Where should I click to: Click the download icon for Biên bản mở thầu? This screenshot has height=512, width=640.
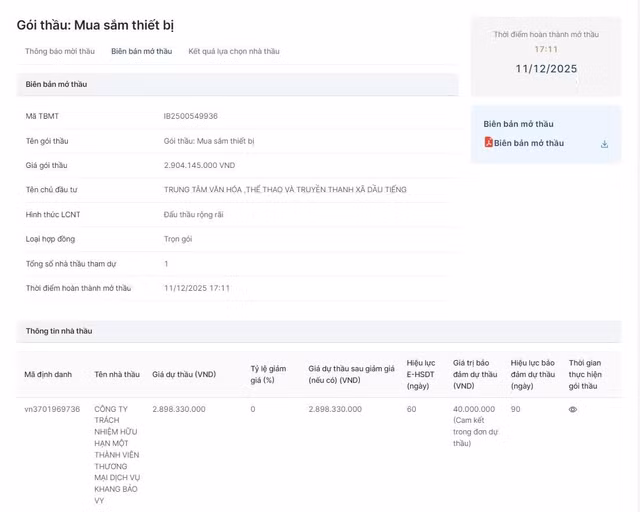coord(605,144)
